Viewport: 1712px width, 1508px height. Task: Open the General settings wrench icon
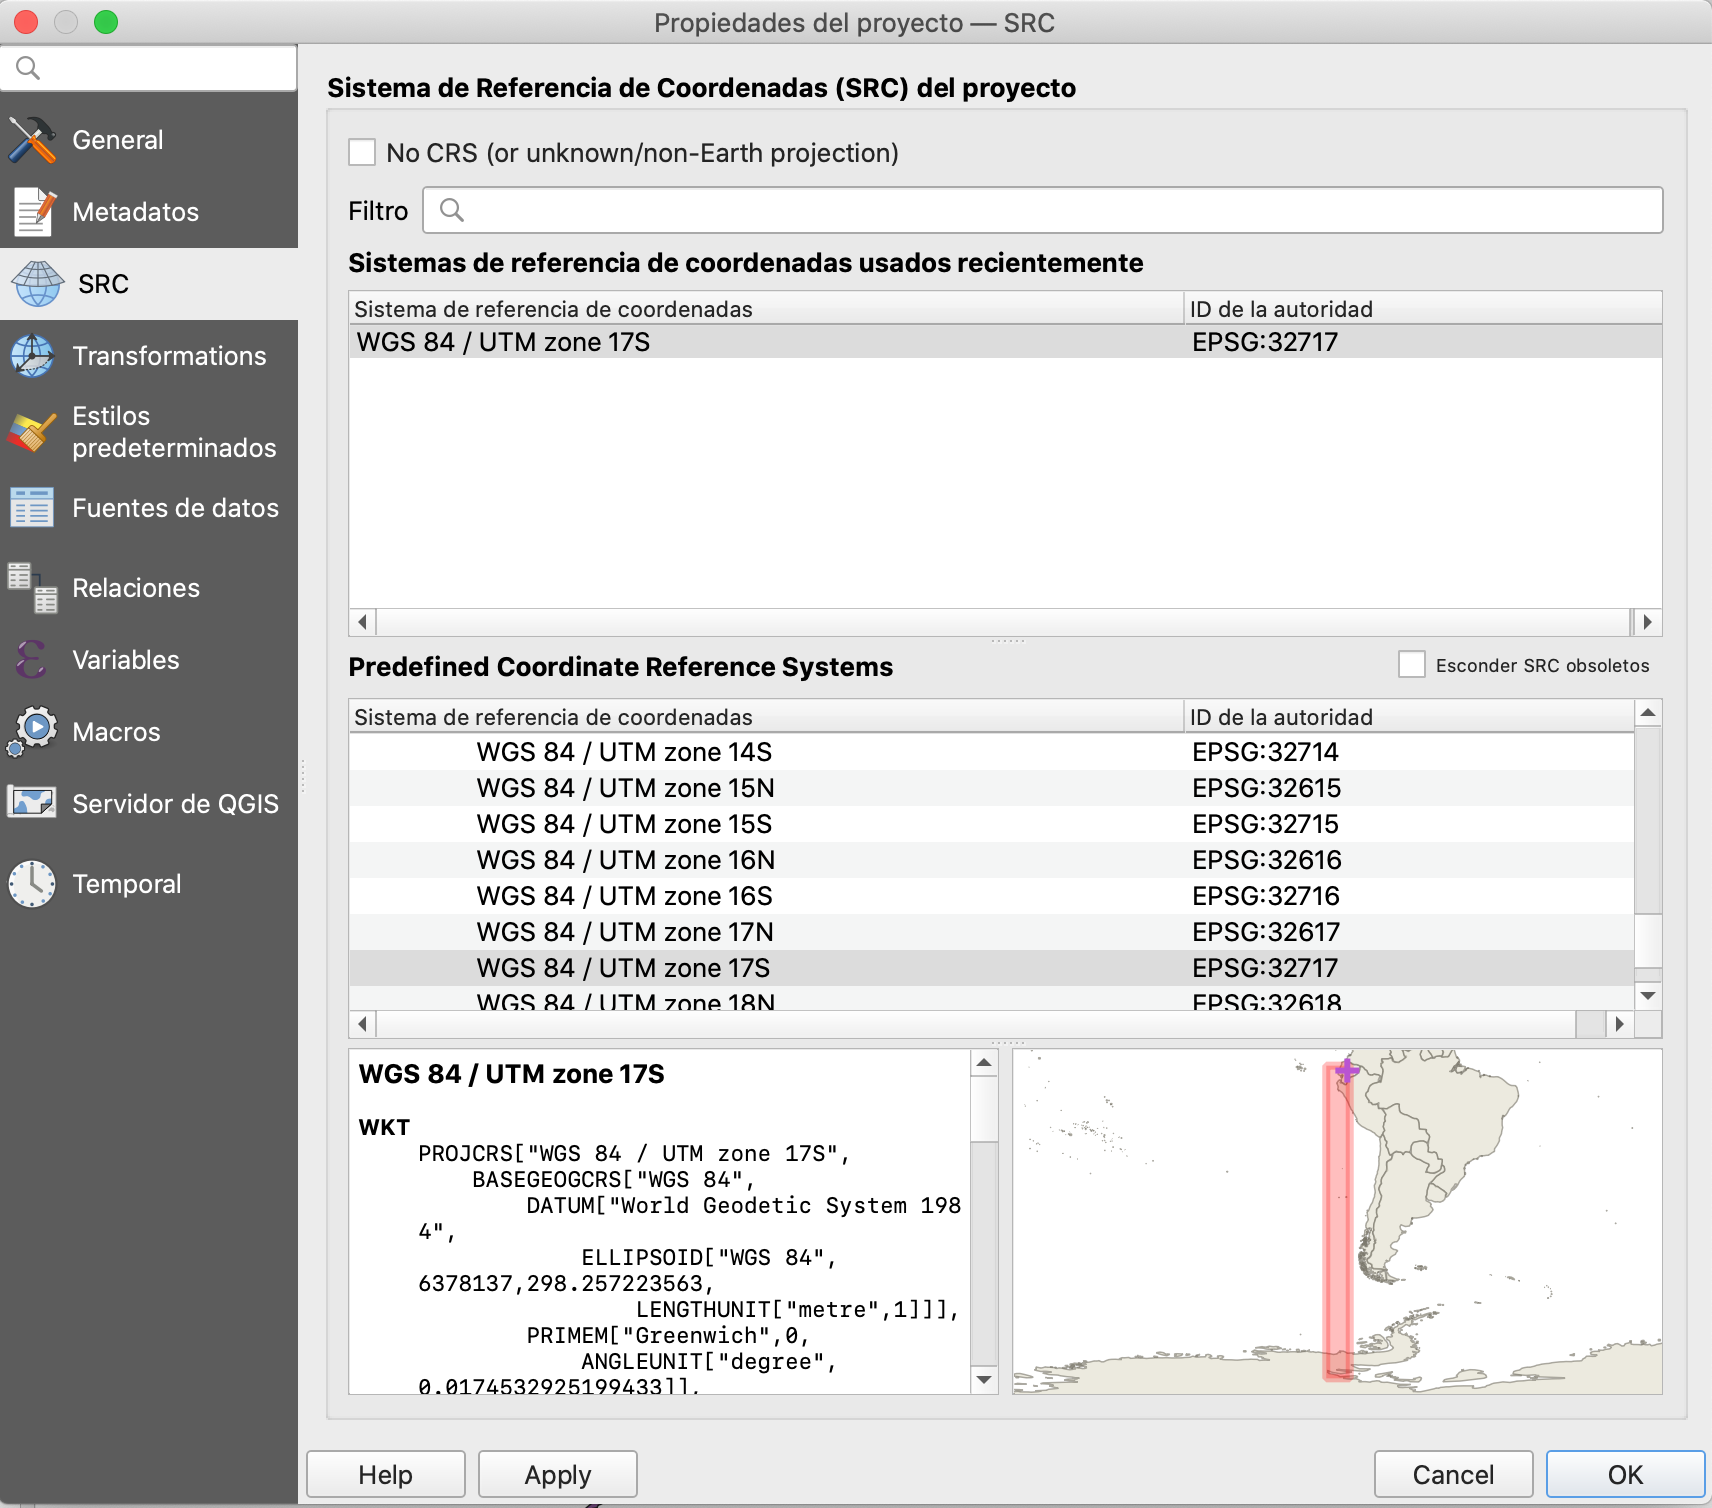click(32, 140)
